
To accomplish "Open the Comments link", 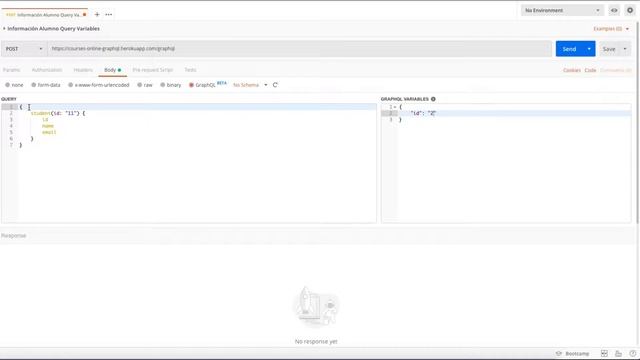I will click(616, 70).
